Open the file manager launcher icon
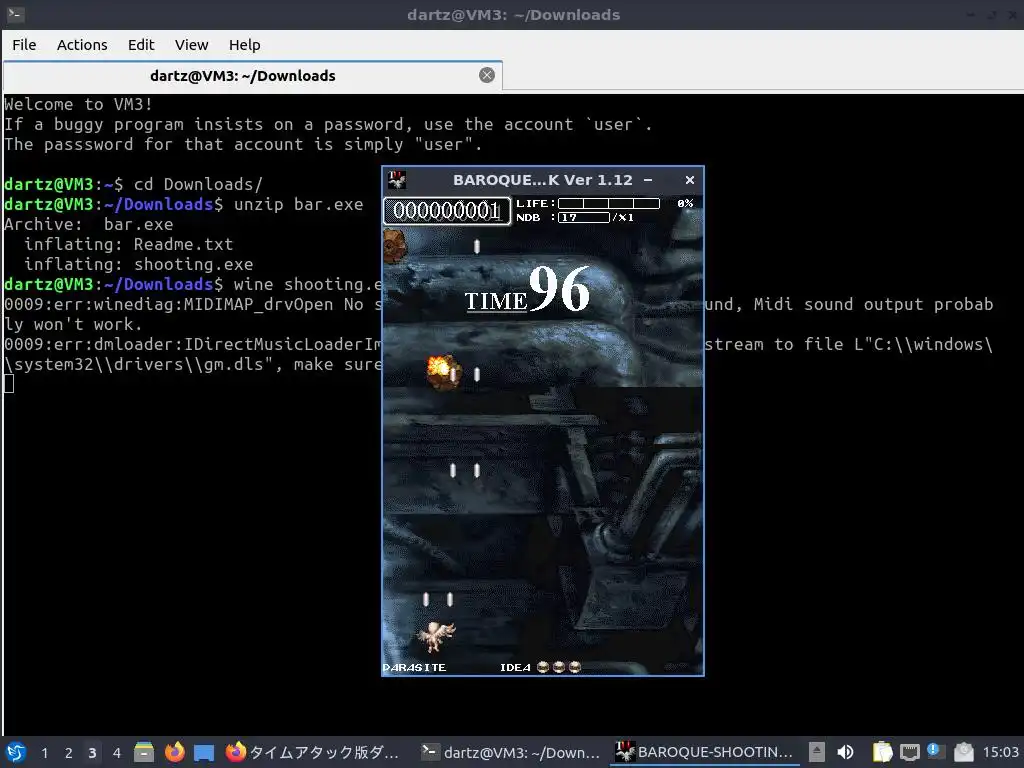Viewport: 1024px width, 768px height. (144, 752)
